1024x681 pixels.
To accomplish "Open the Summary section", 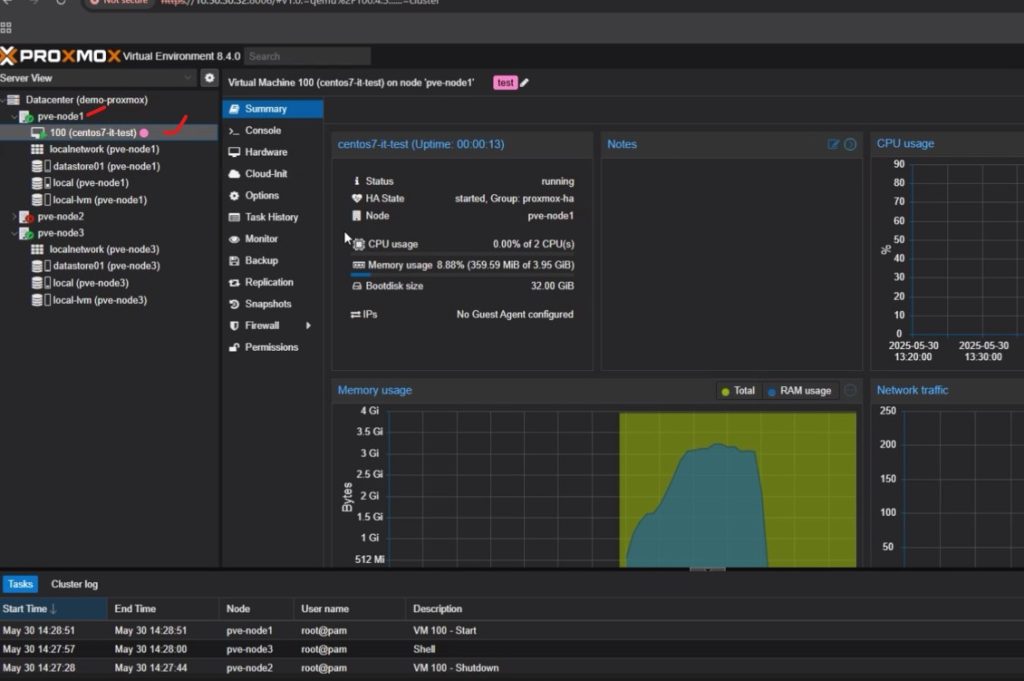I will pos(272,109).
